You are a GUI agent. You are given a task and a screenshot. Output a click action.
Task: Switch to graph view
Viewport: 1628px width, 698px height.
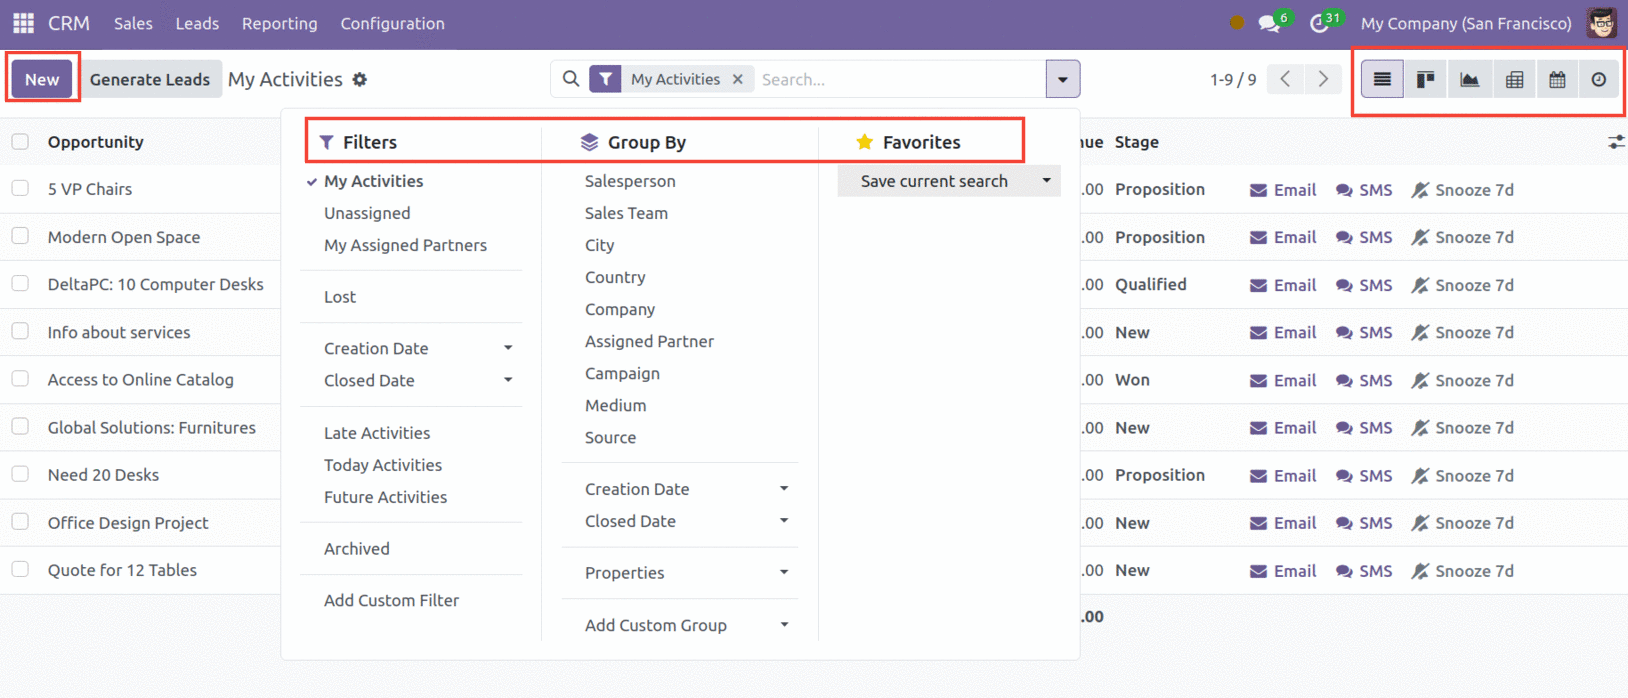point(1470,79)
